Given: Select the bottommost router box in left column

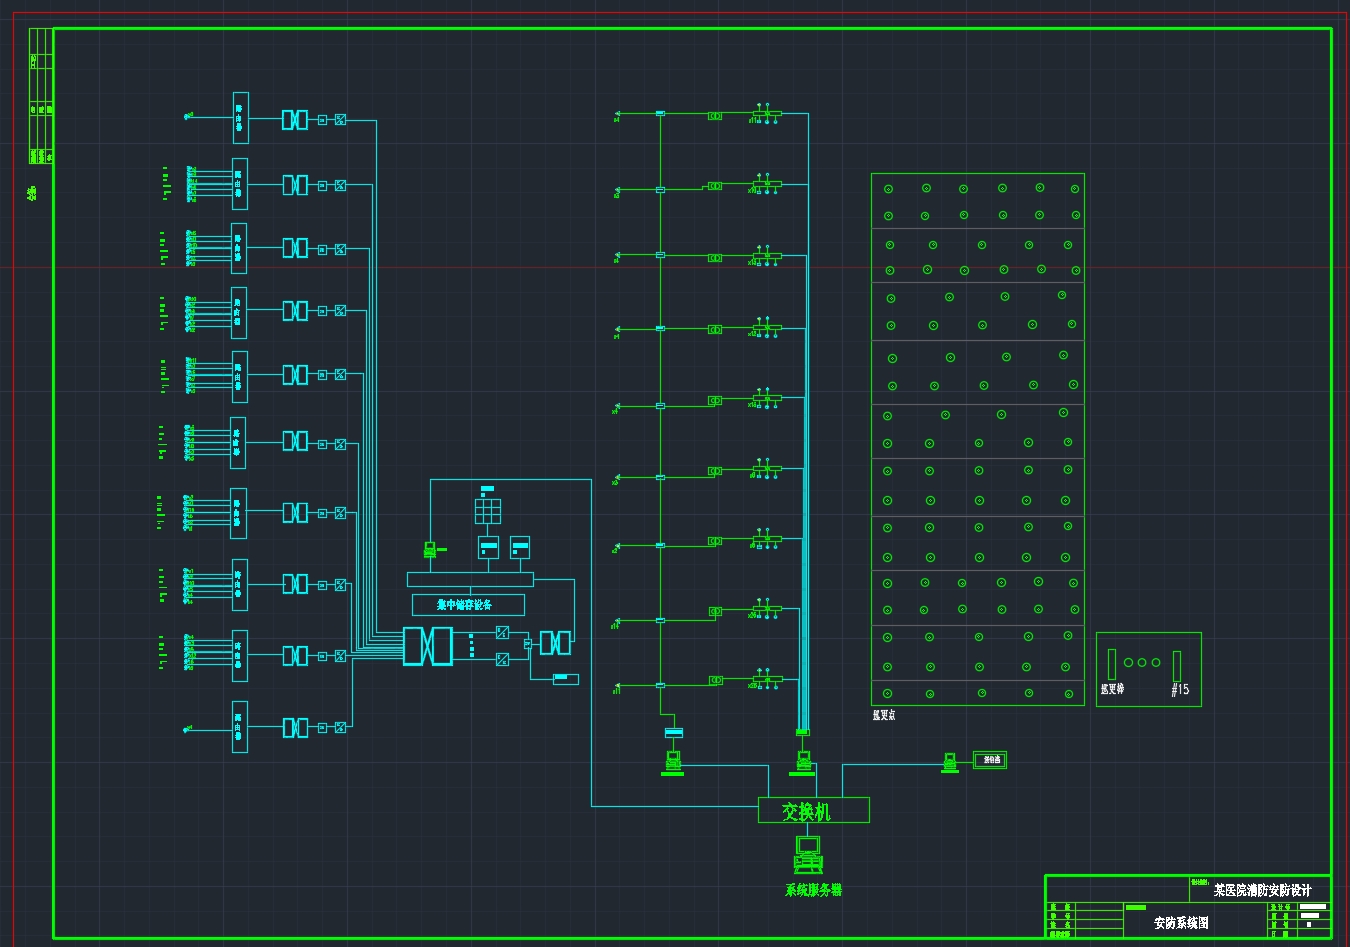Looking at the screenshot, I should (x=240, y=727).
